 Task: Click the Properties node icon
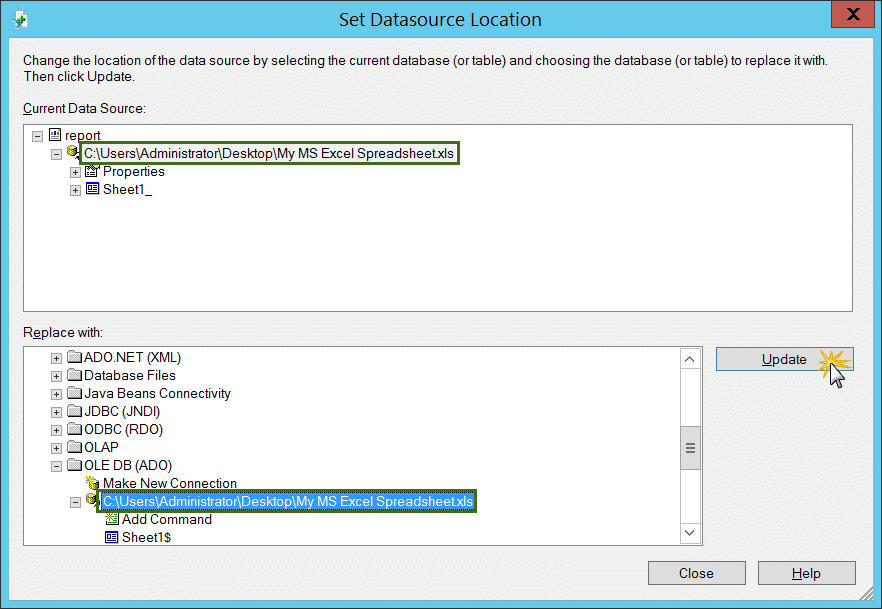tap(92, 171)
